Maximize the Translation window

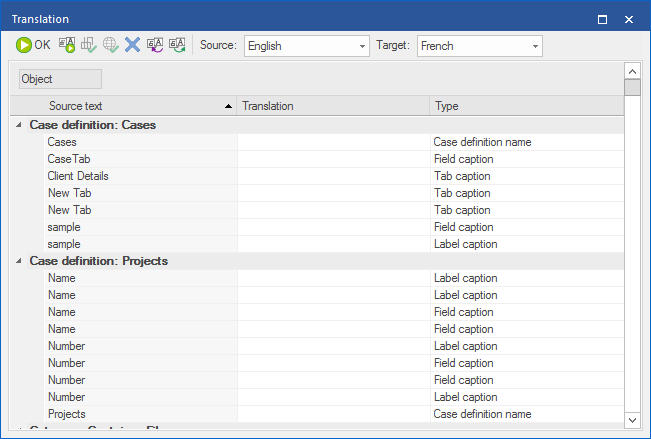602,18
